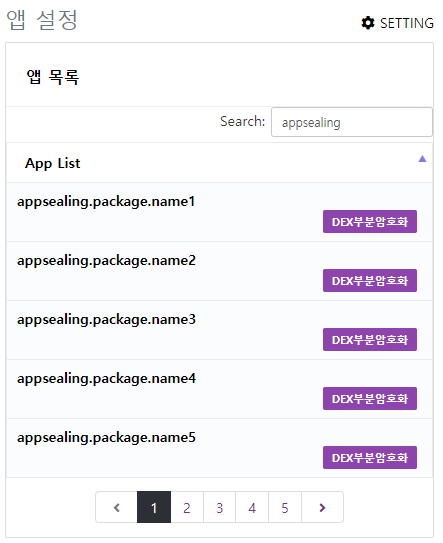Select pagination page 1
This screenshot has height=543, width=443.
tap(154, 507)
